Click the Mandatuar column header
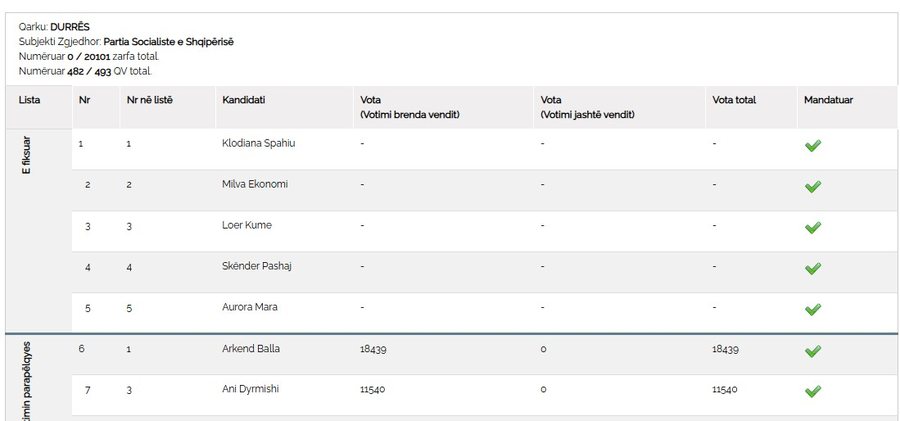 (828, 100)
